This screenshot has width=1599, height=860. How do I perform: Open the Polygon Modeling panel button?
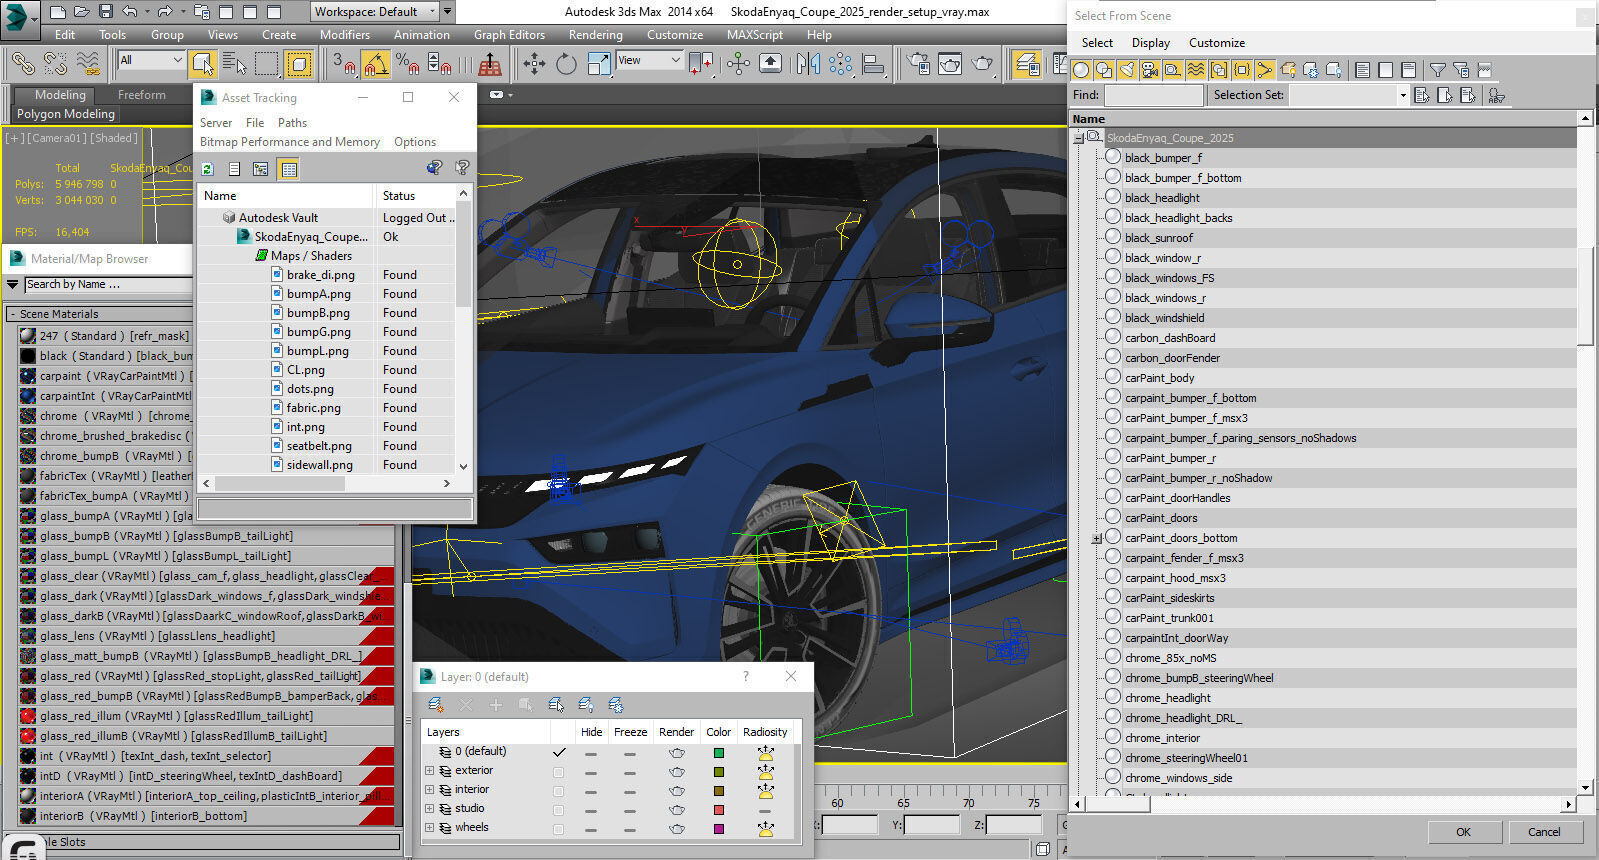(x=66, y=114)
